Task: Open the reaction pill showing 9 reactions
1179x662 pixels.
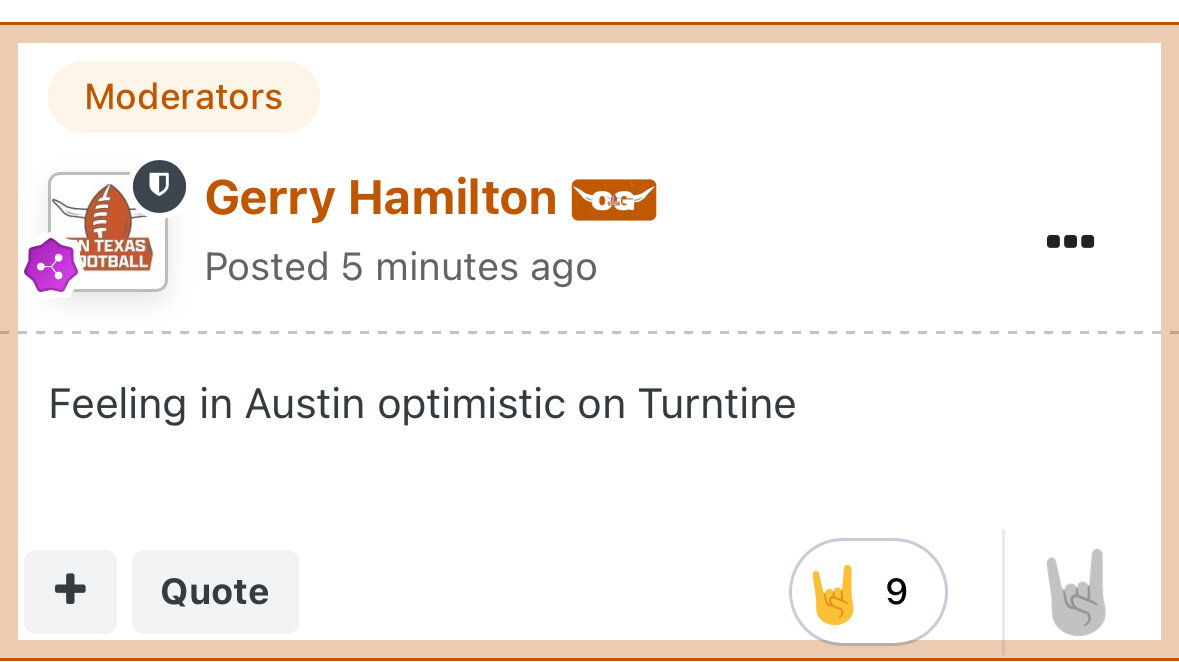Action: pos(868,591)
